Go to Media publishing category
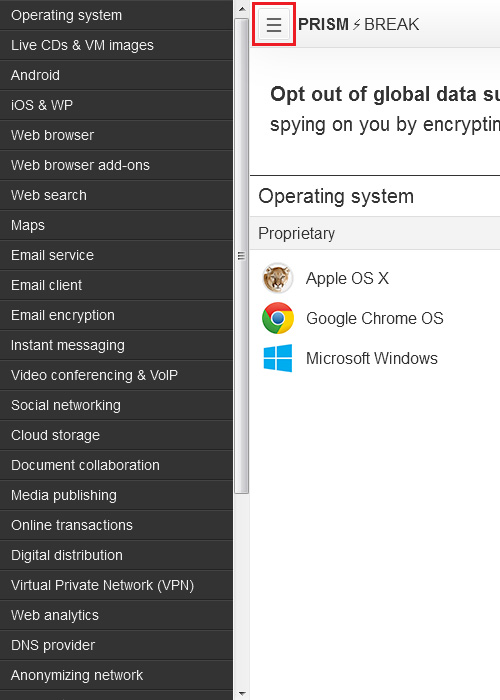The image size is (500, 700). pyautogui.click(x=116, y=495)
